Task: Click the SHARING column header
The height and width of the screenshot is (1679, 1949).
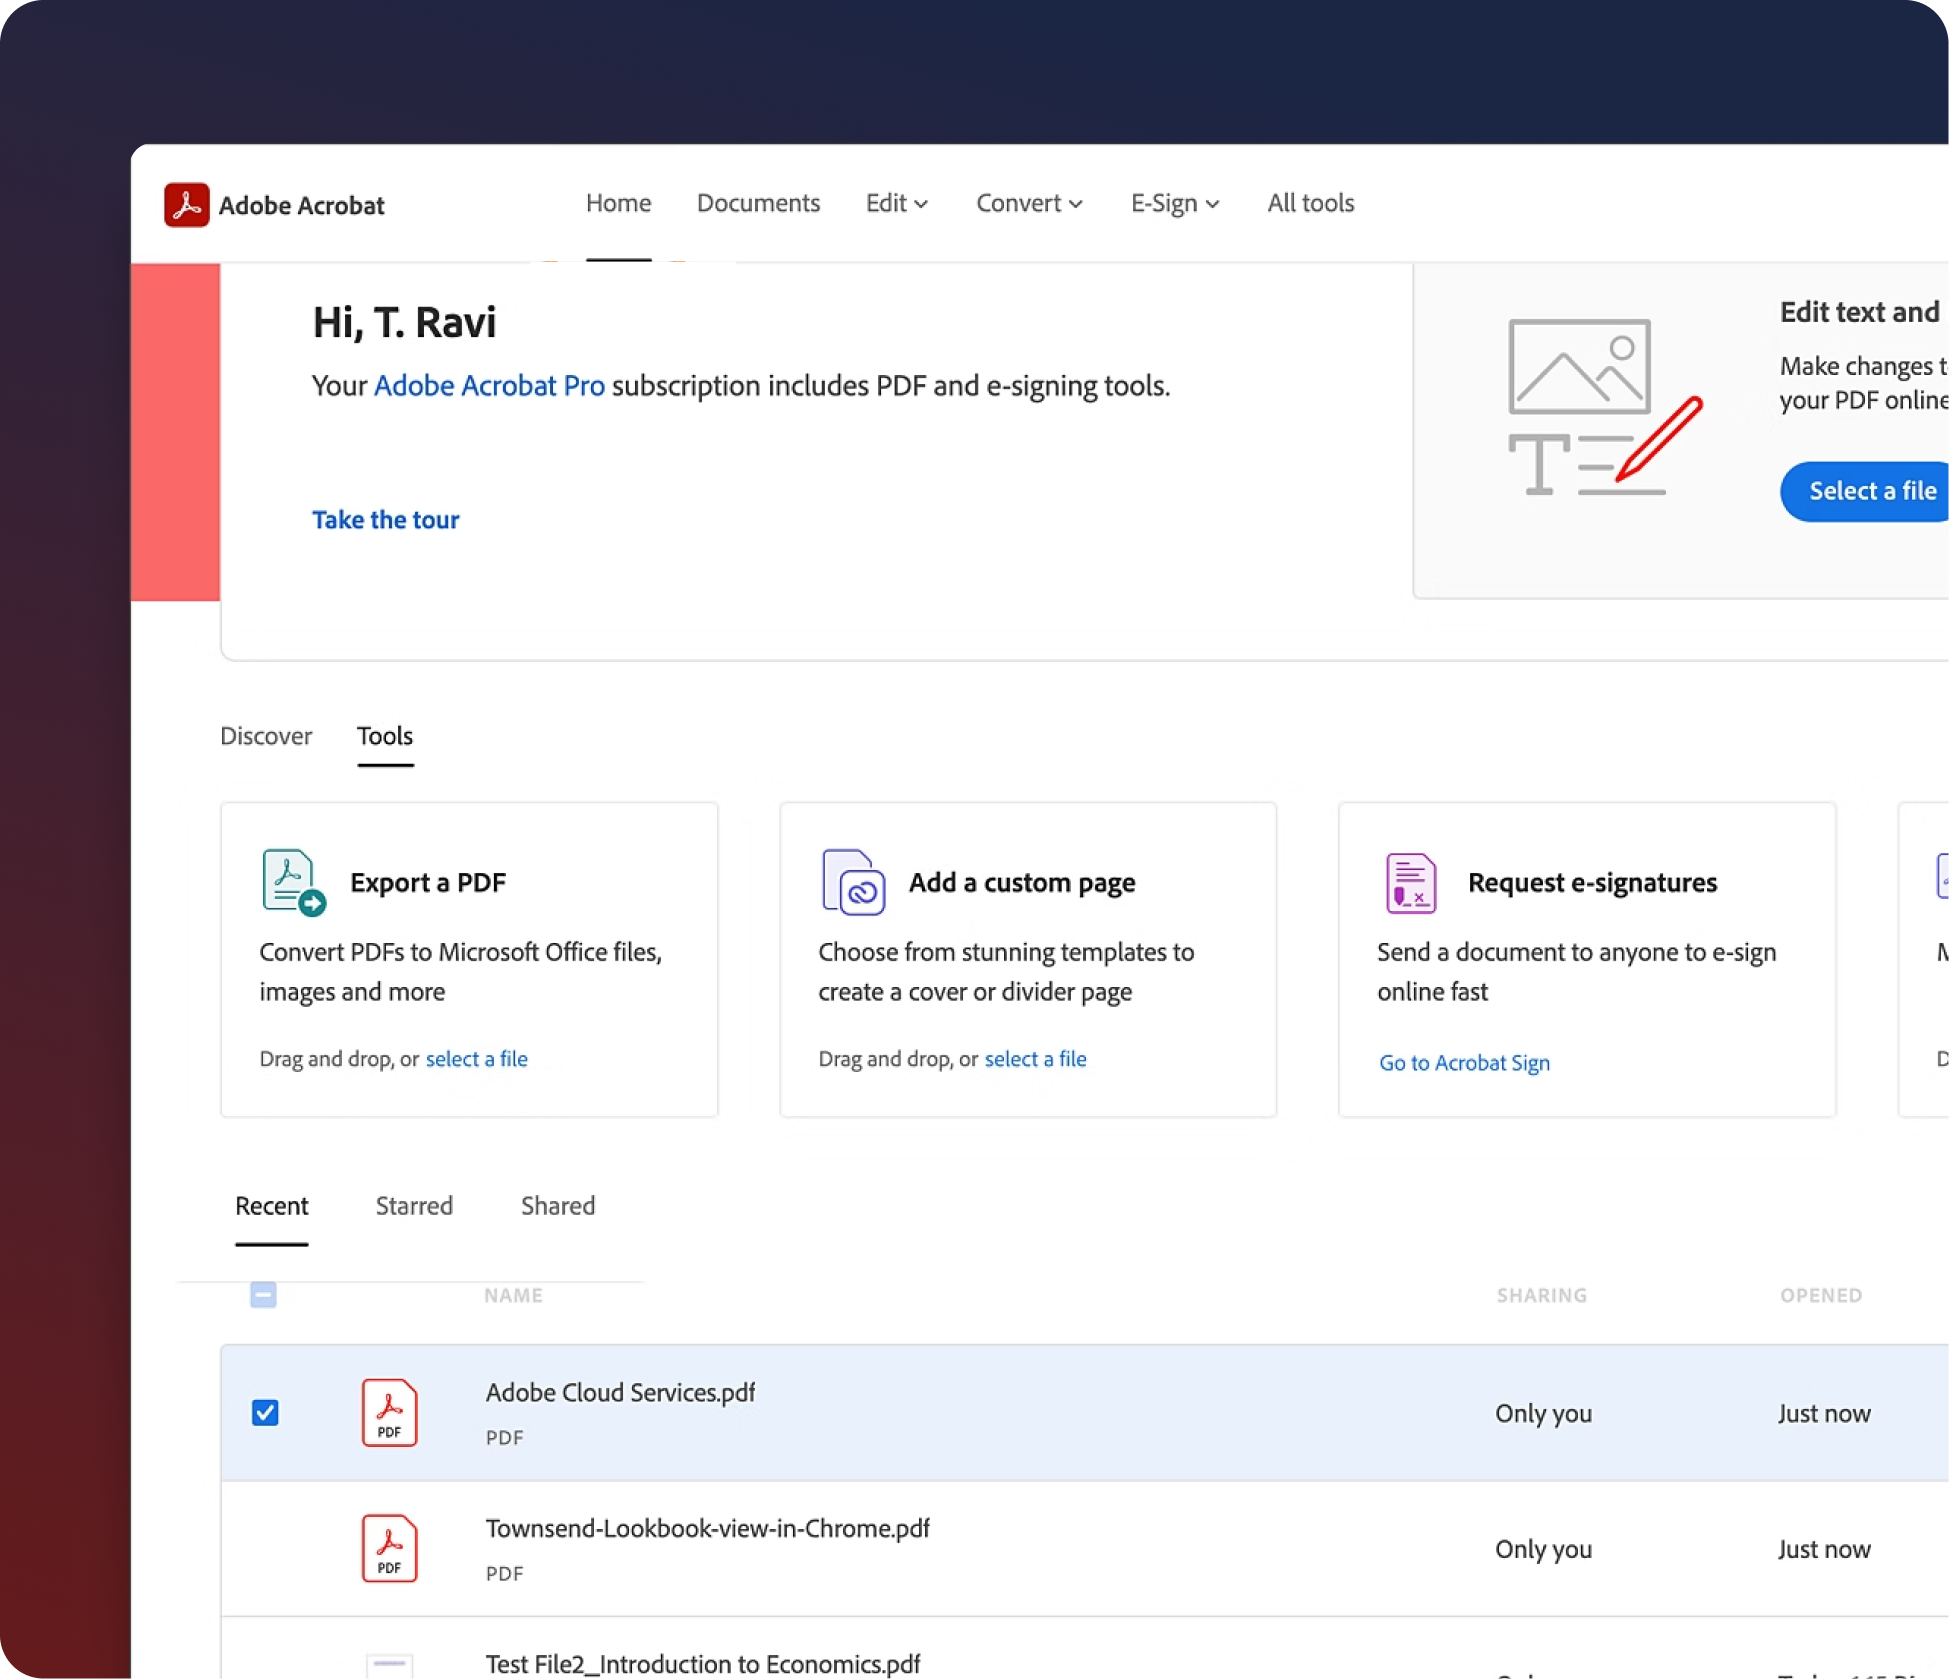Action: (1542, 1295)
